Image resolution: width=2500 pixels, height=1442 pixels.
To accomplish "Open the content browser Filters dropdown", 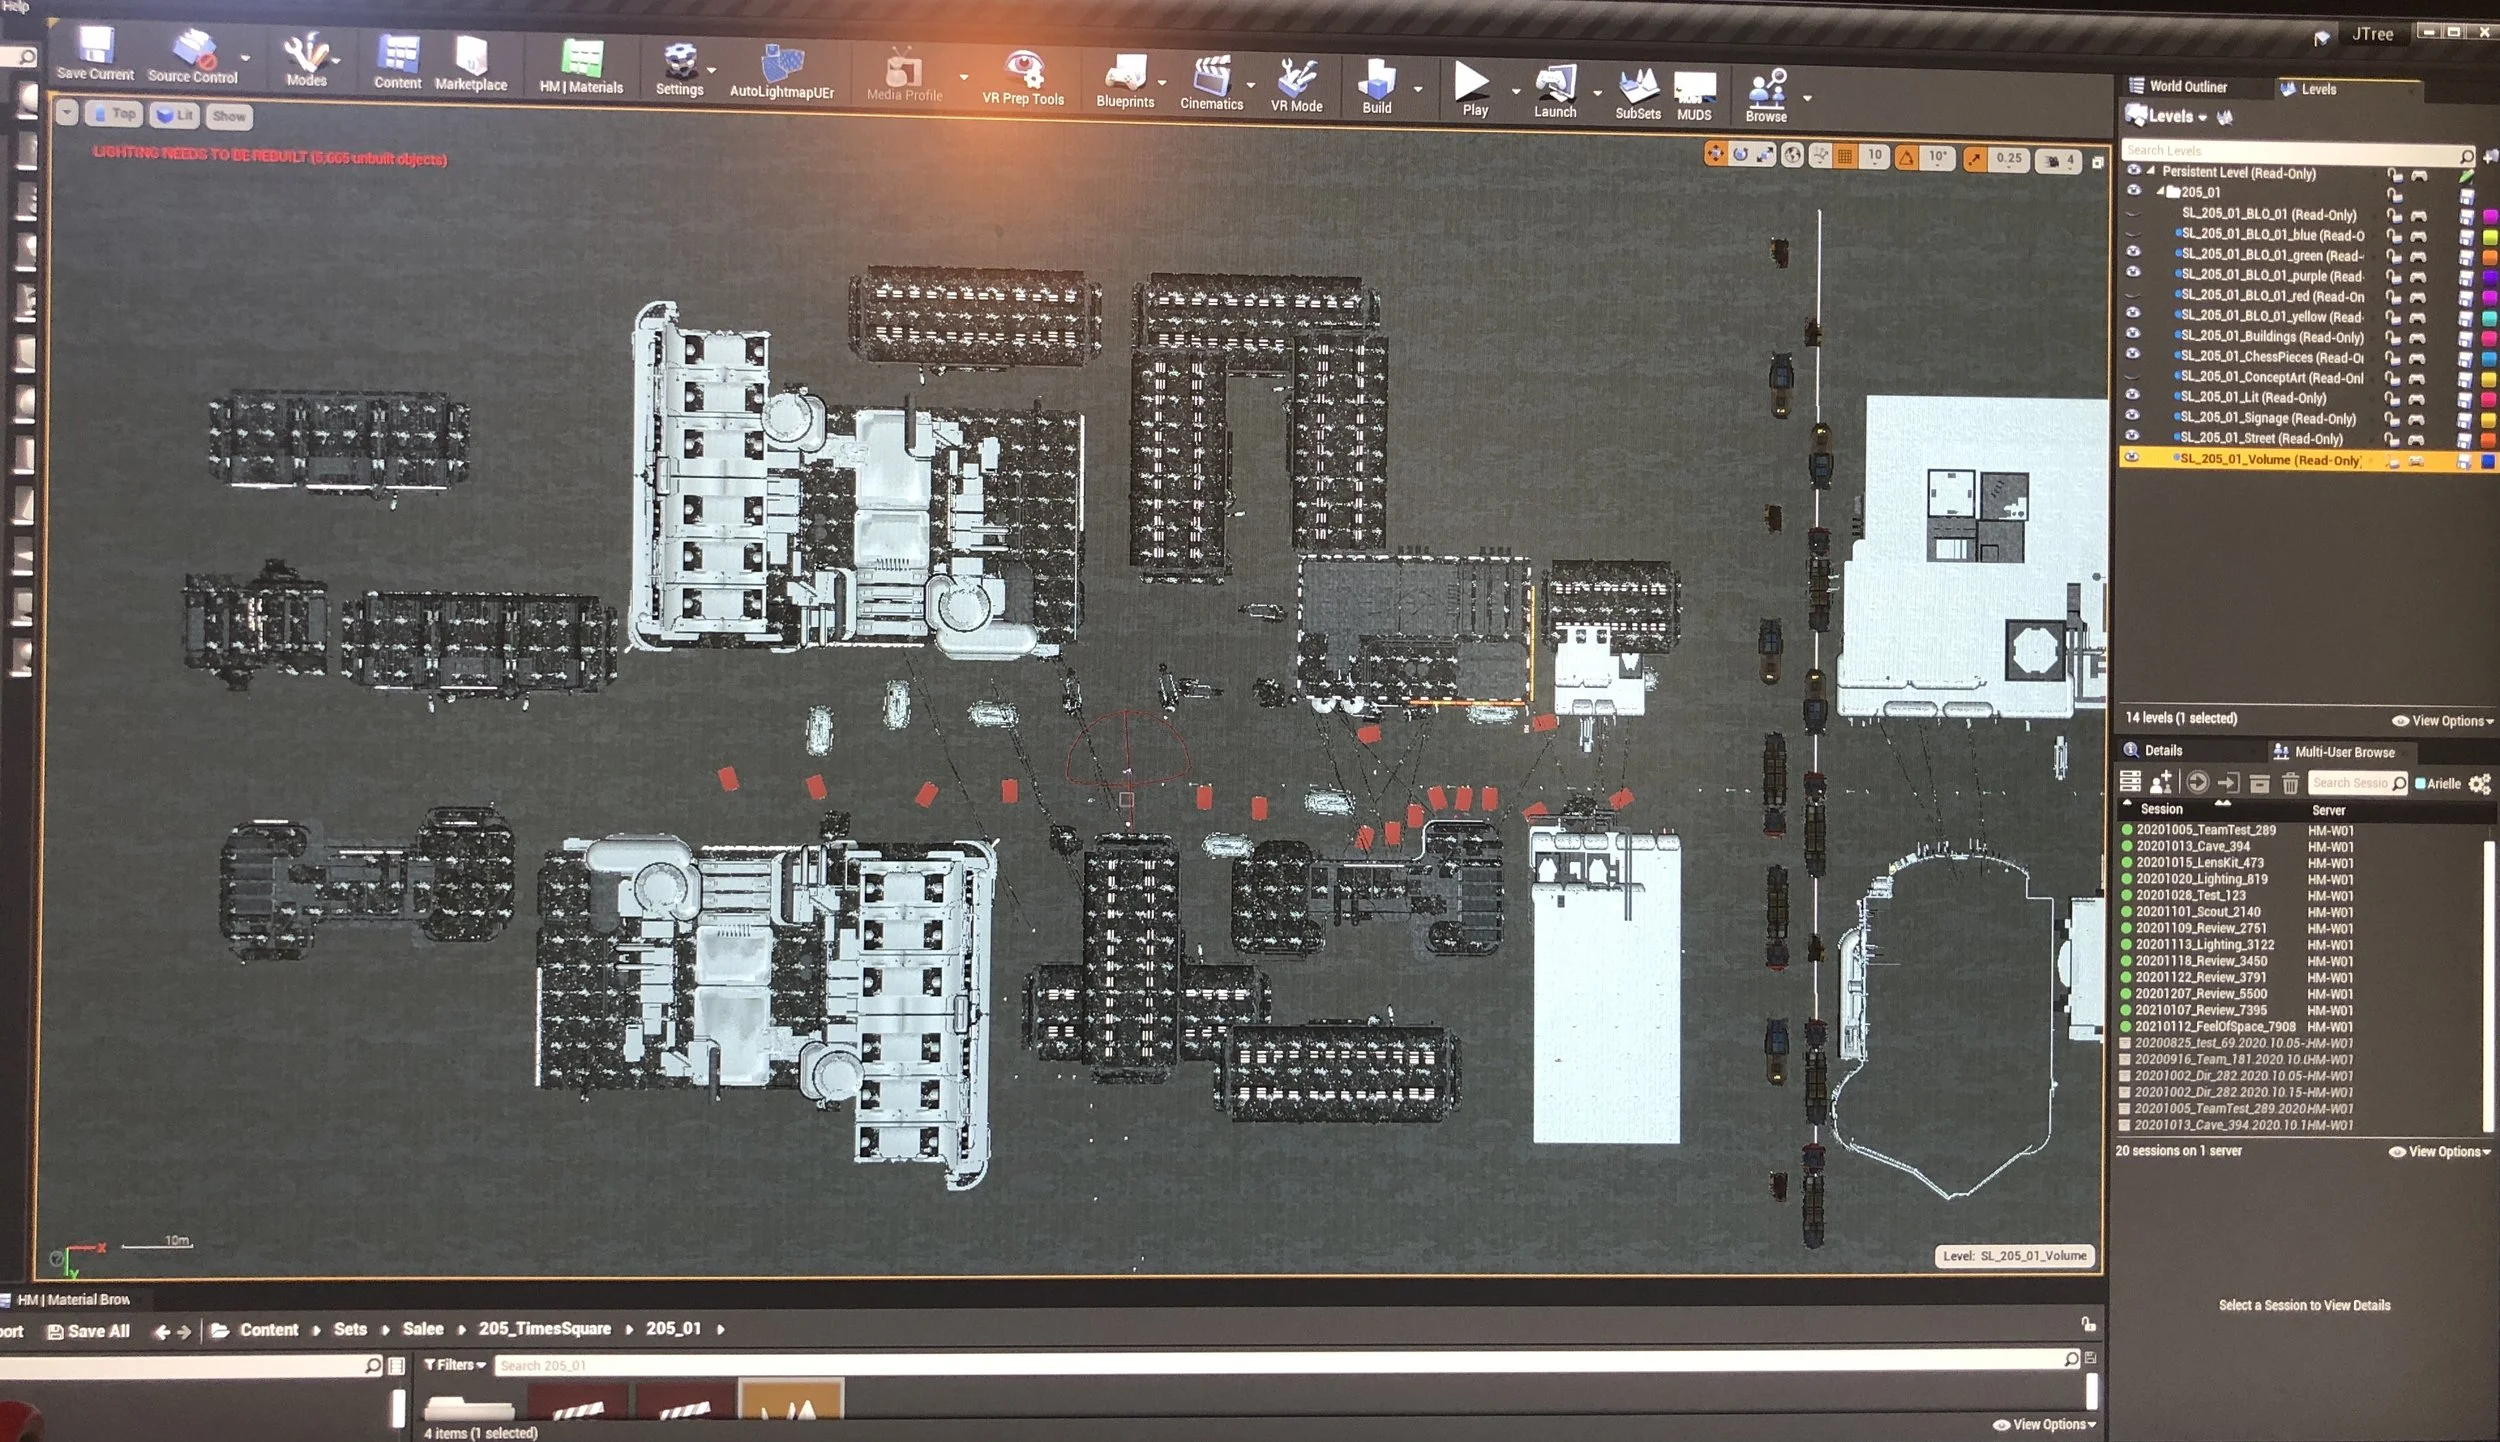I will click(455, 1364).
